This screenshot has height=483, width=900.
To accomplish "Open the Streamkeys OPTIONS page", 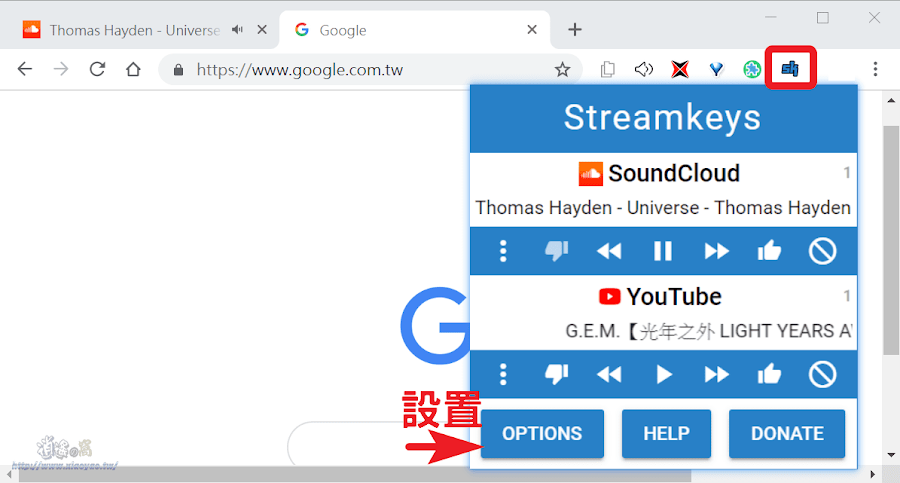I will click(x=542, y=434).
